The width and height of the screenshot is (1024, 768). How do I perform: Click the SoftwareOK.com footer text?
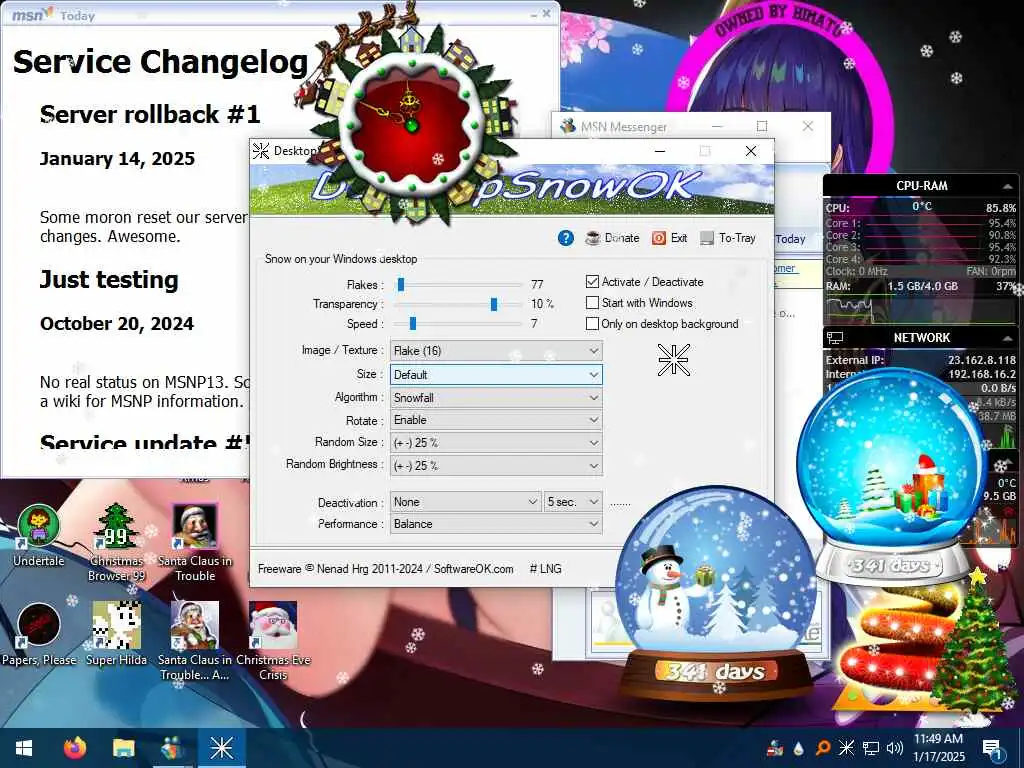click(x=473, y=569)
